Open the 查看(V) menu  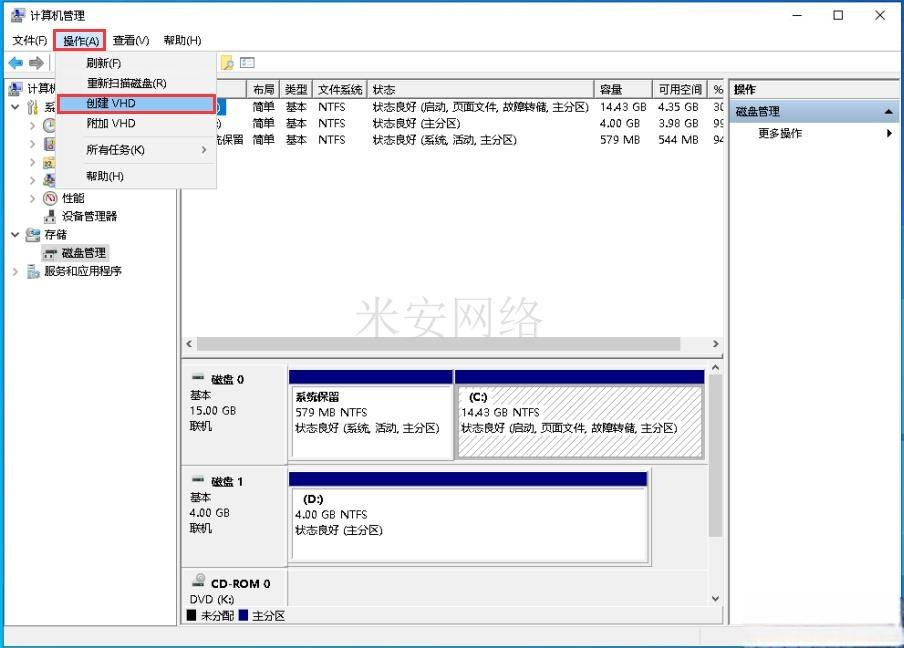click(131, 40)
